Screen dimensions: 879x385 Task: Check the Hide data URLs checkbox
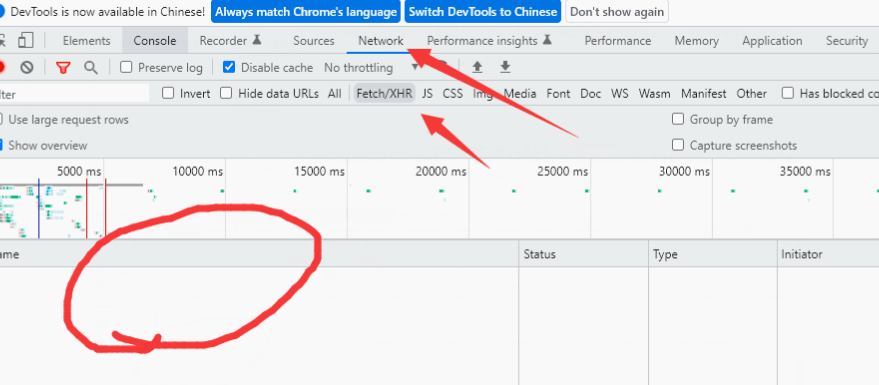point(226,93)
